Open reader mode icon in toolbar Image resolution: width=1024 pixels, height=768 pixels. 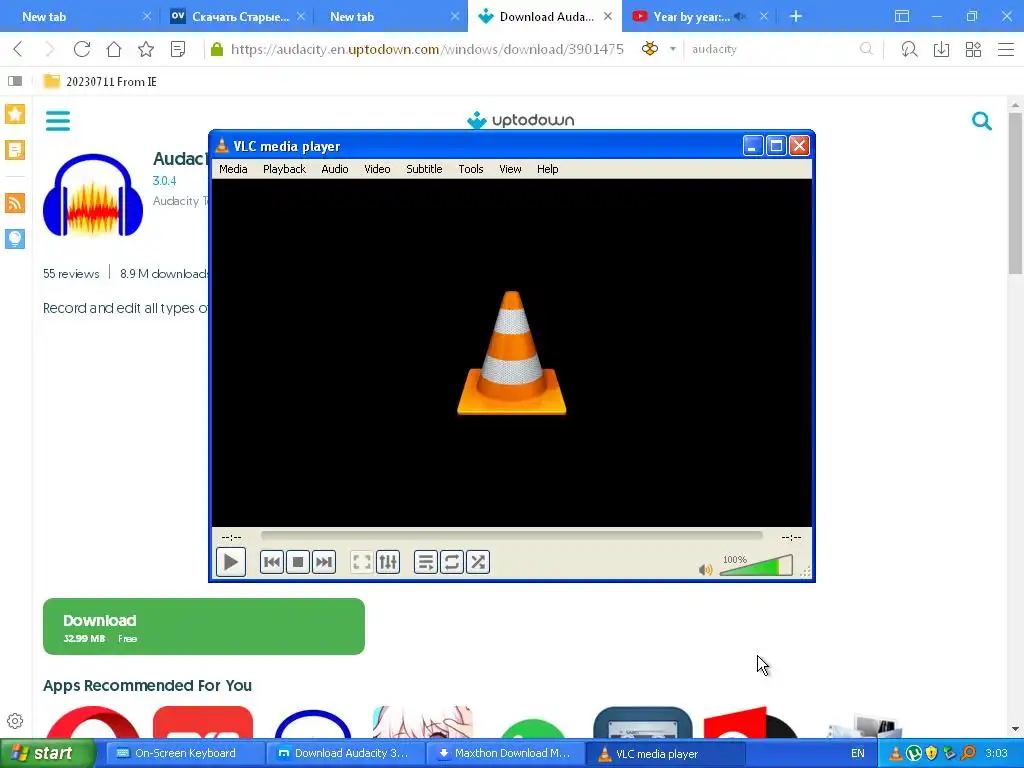pyautogui.click(x=178, y=49)
